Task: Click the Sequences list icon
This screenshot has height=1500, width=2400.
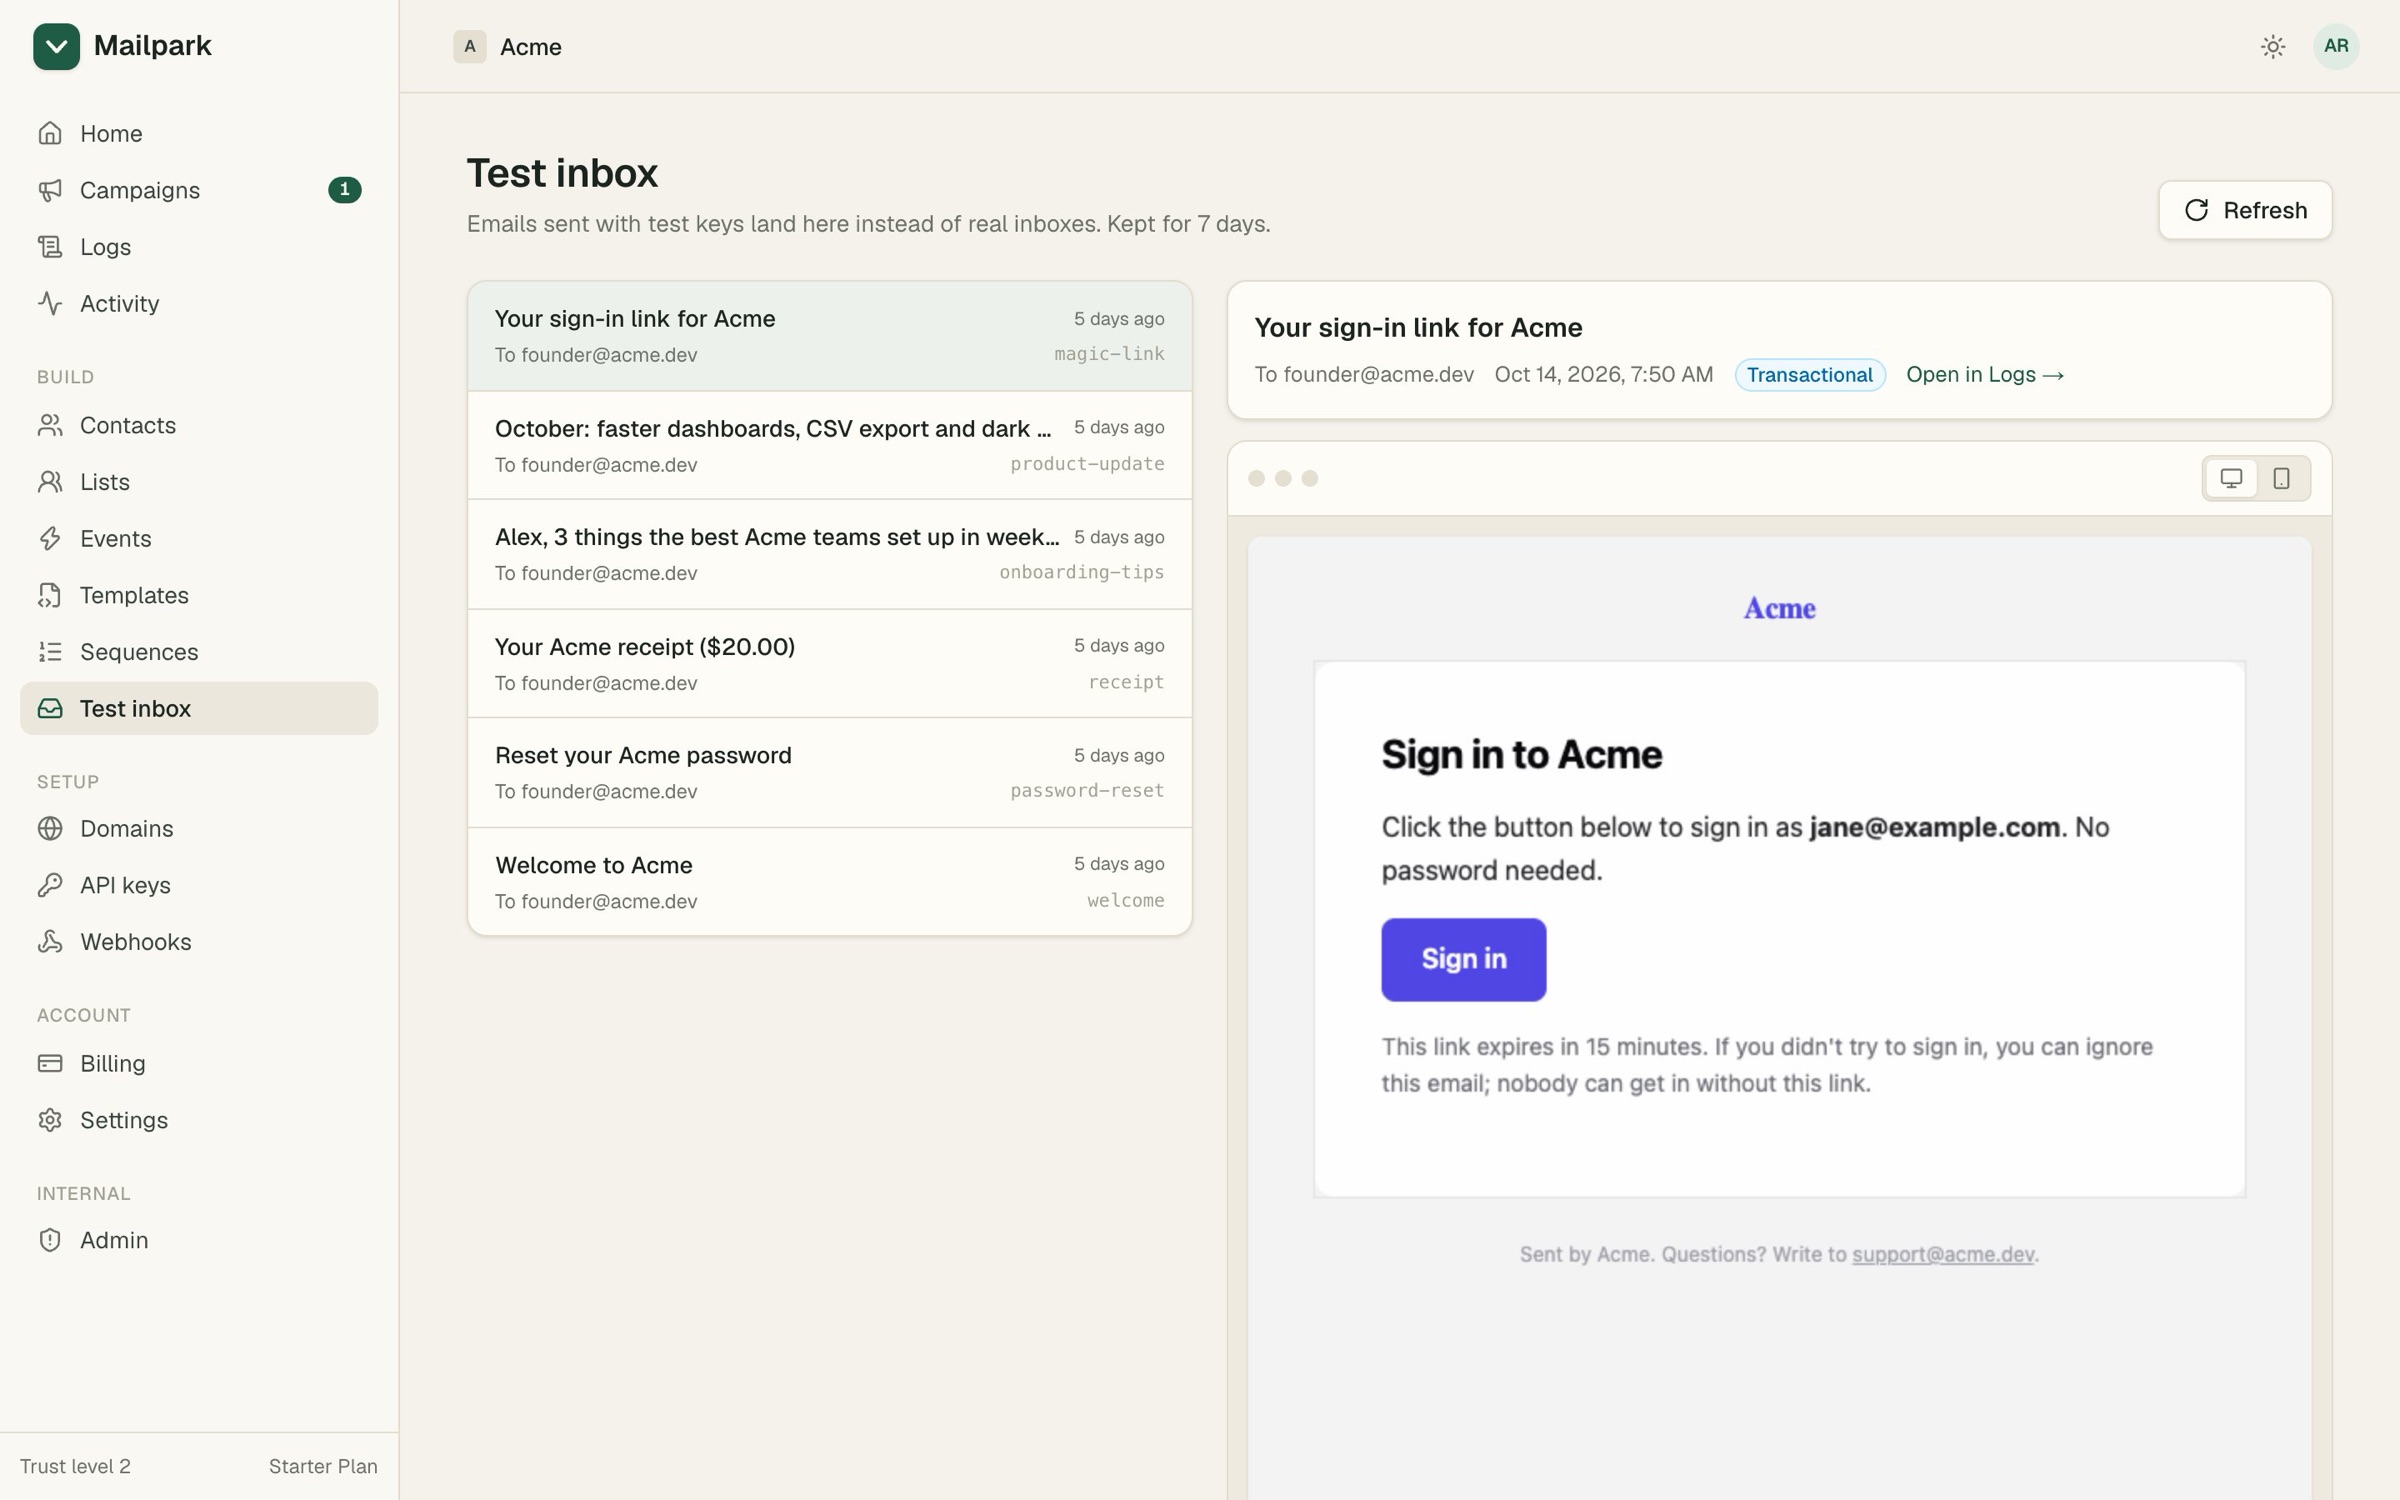Action: click(x=50, y=652)
